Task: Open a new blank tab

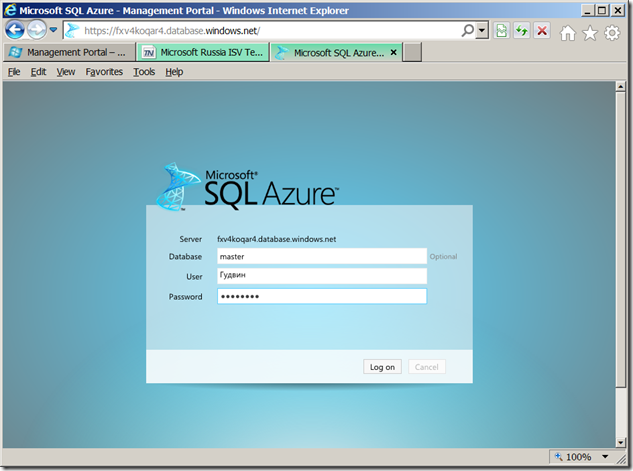Action: pos(413,52)
